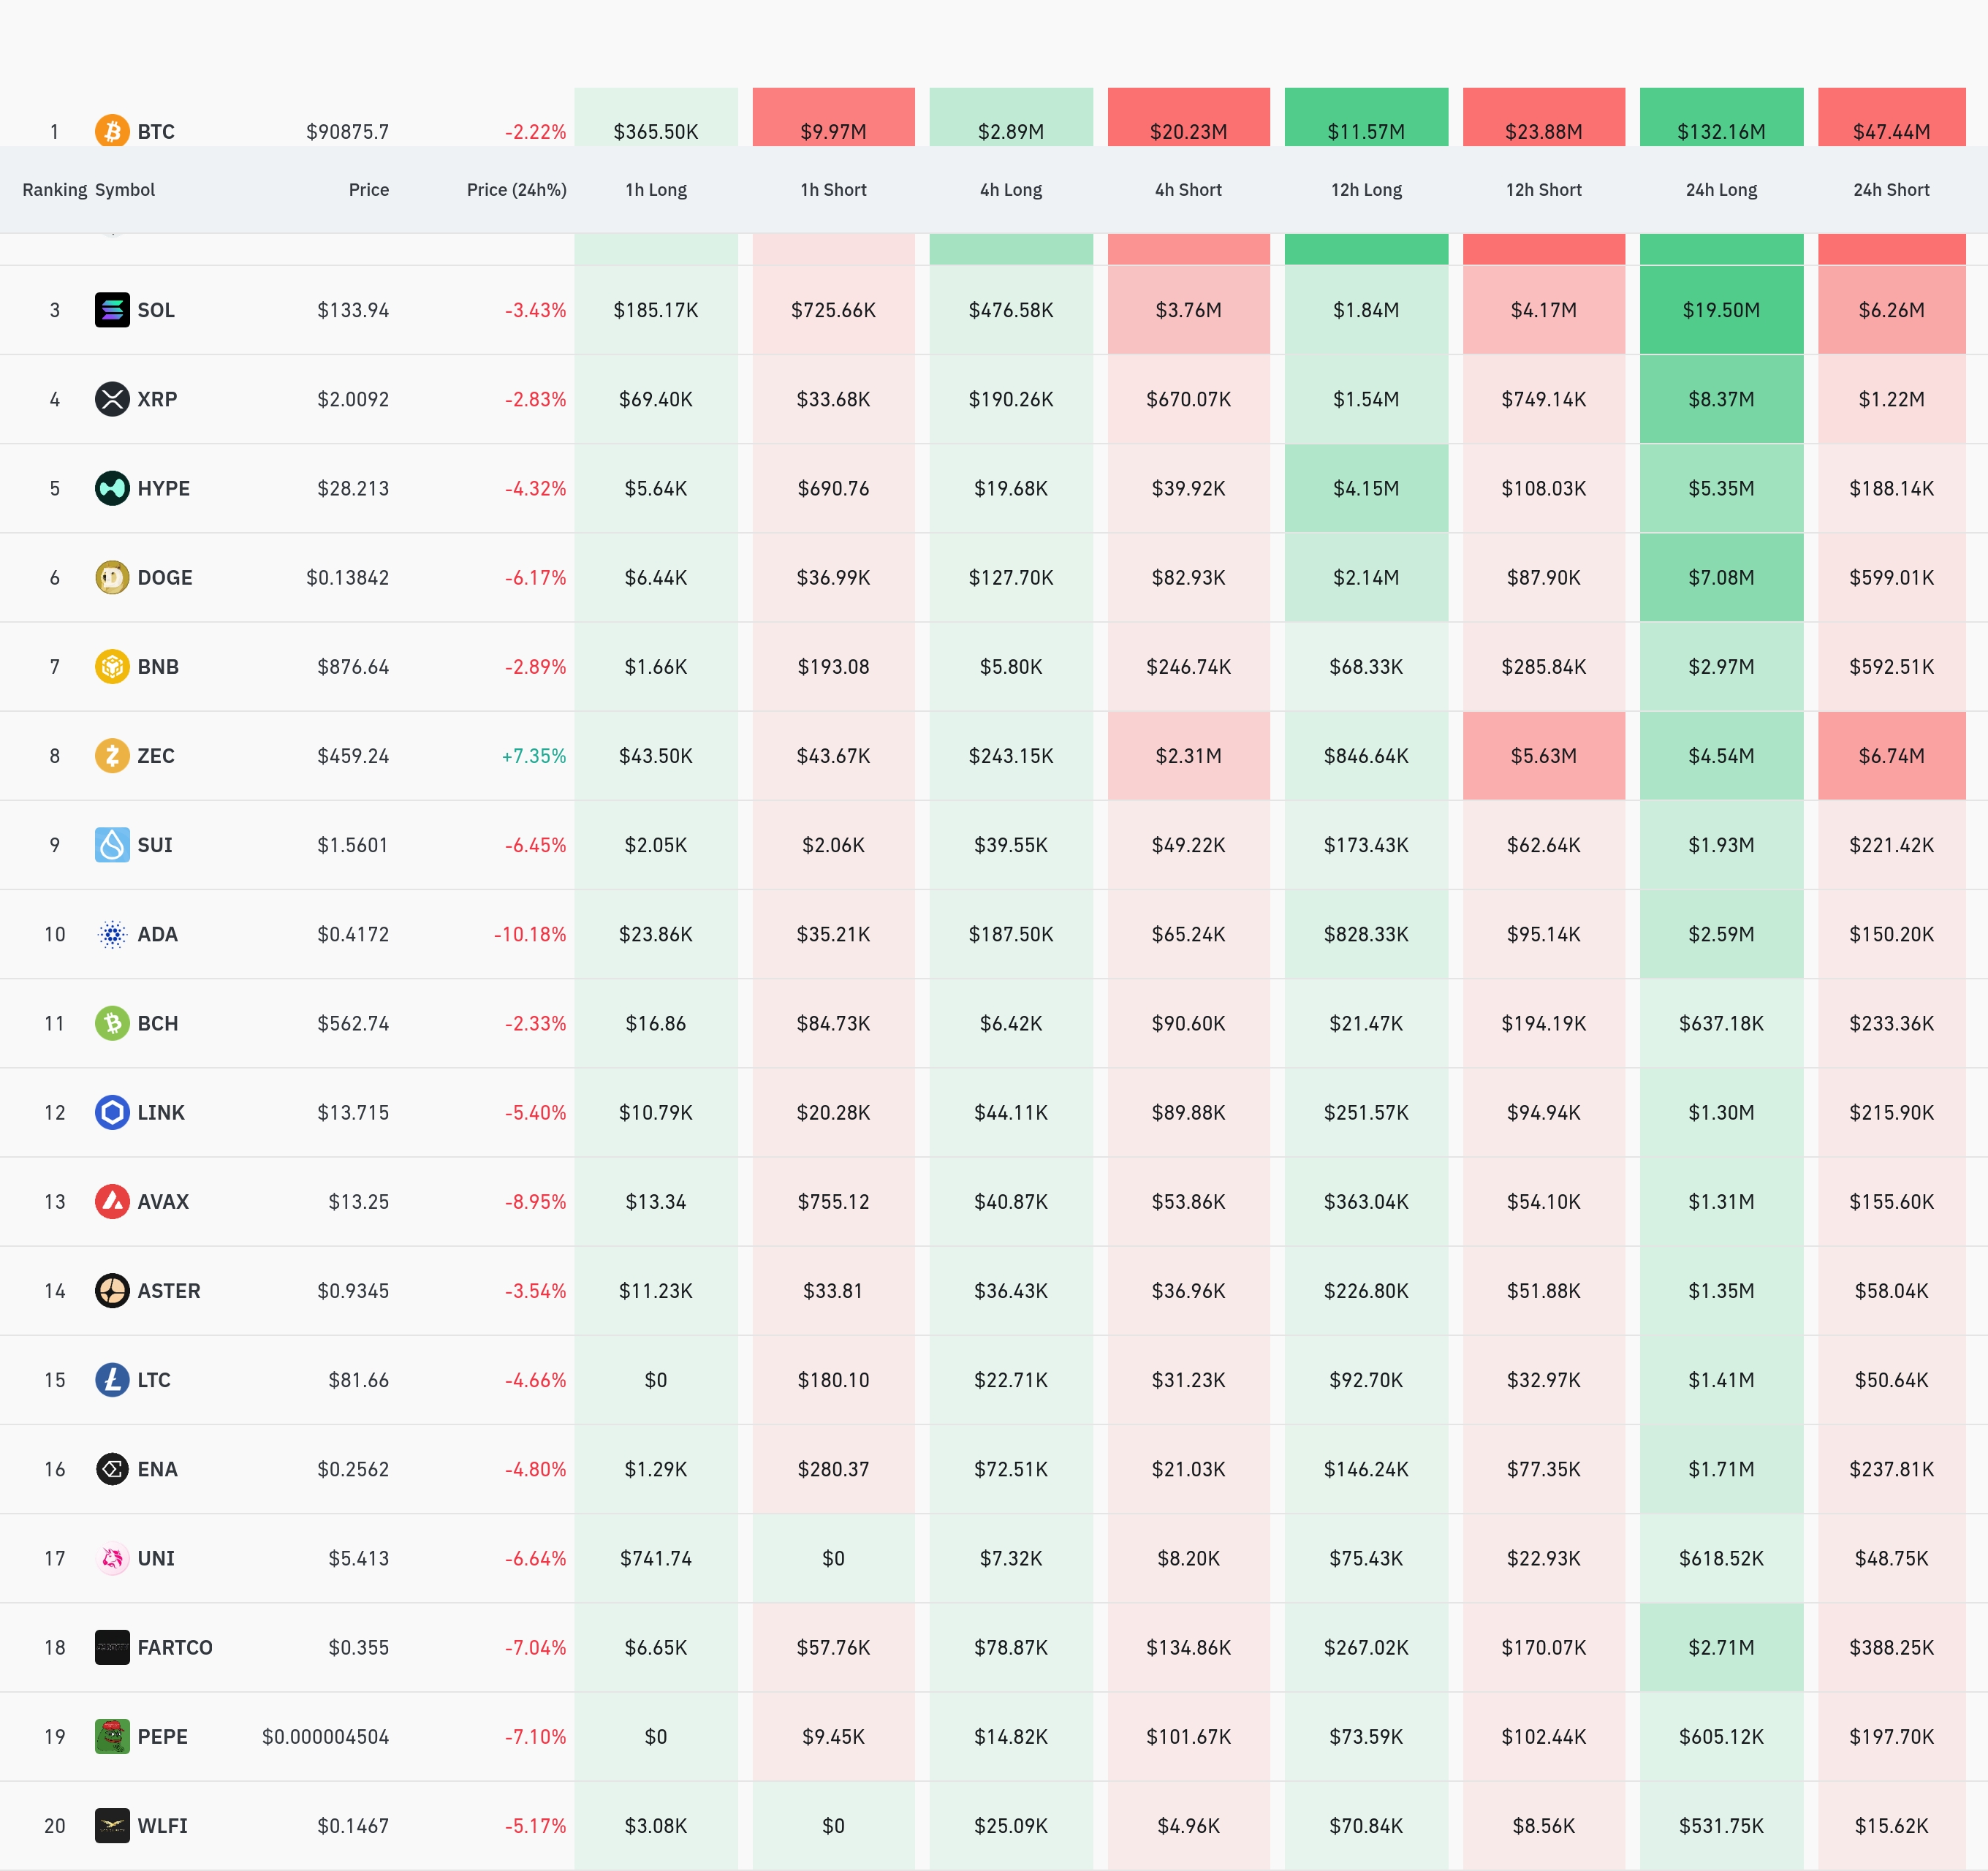Click the BTC coin icon

tap(112, 131)
